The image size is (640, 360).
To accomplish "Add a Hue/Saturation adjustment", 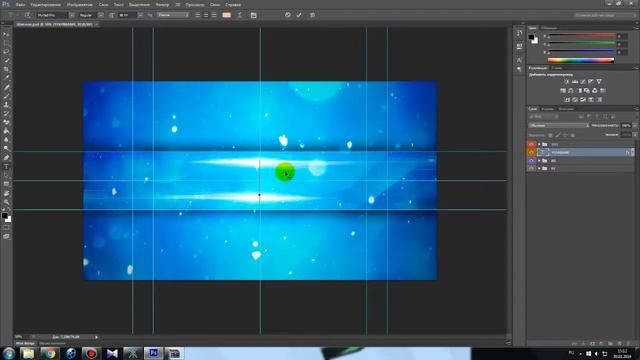I will coord(563,91).
